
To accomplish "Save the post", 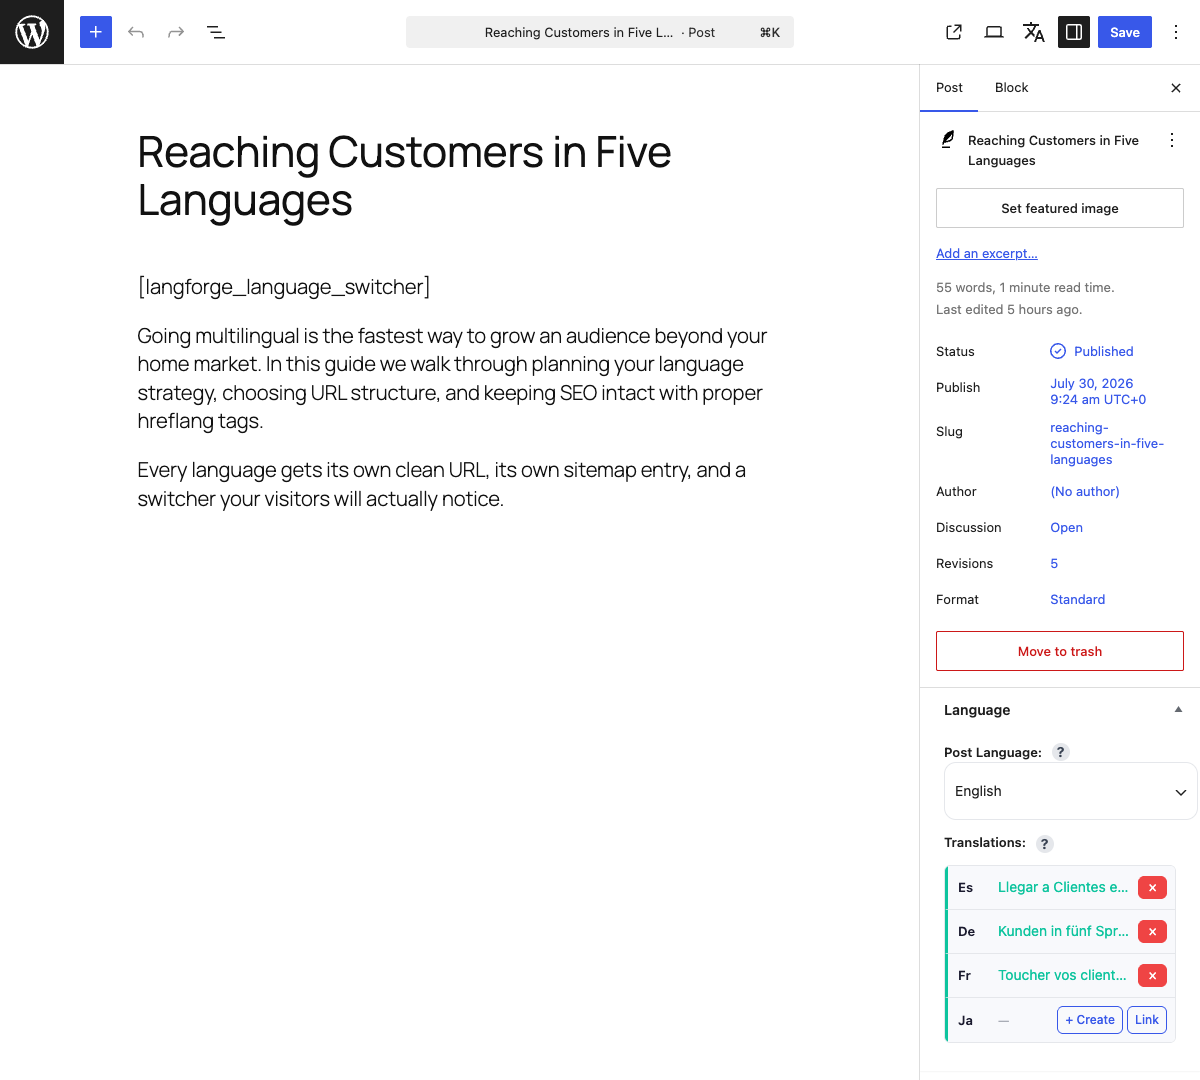I will tap(1125, 32).
